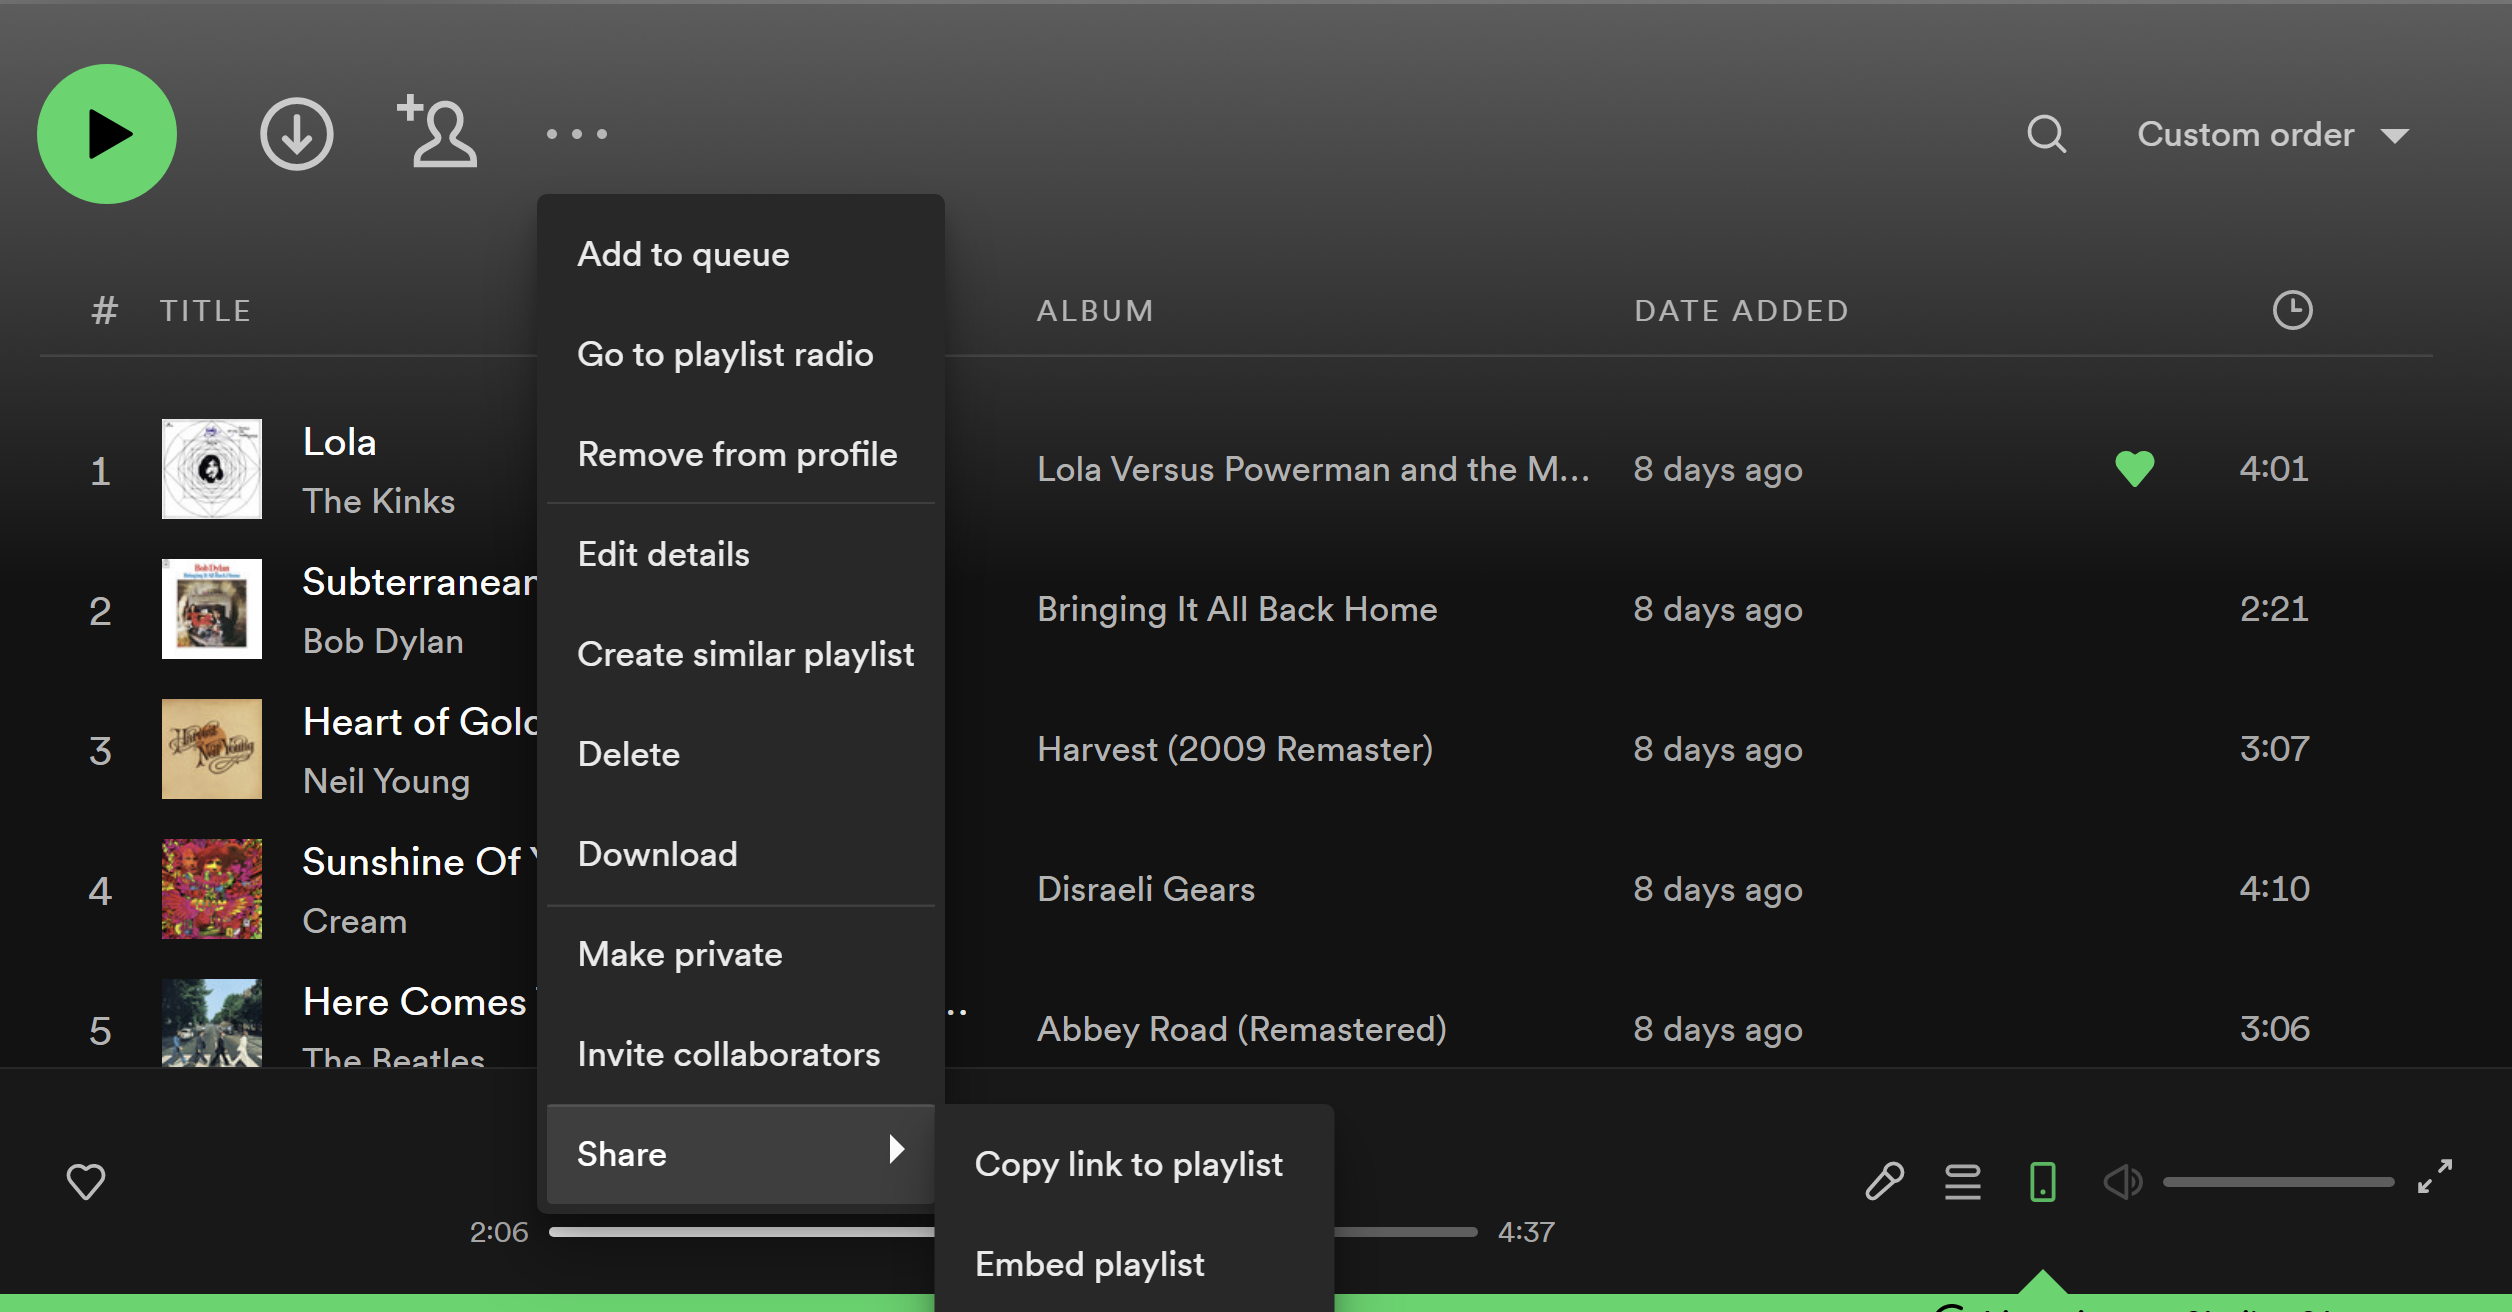Like the current song with heart outline
This screenshot has width=2512, height=1312.
pyautogui.click(x=86, y=1181)
